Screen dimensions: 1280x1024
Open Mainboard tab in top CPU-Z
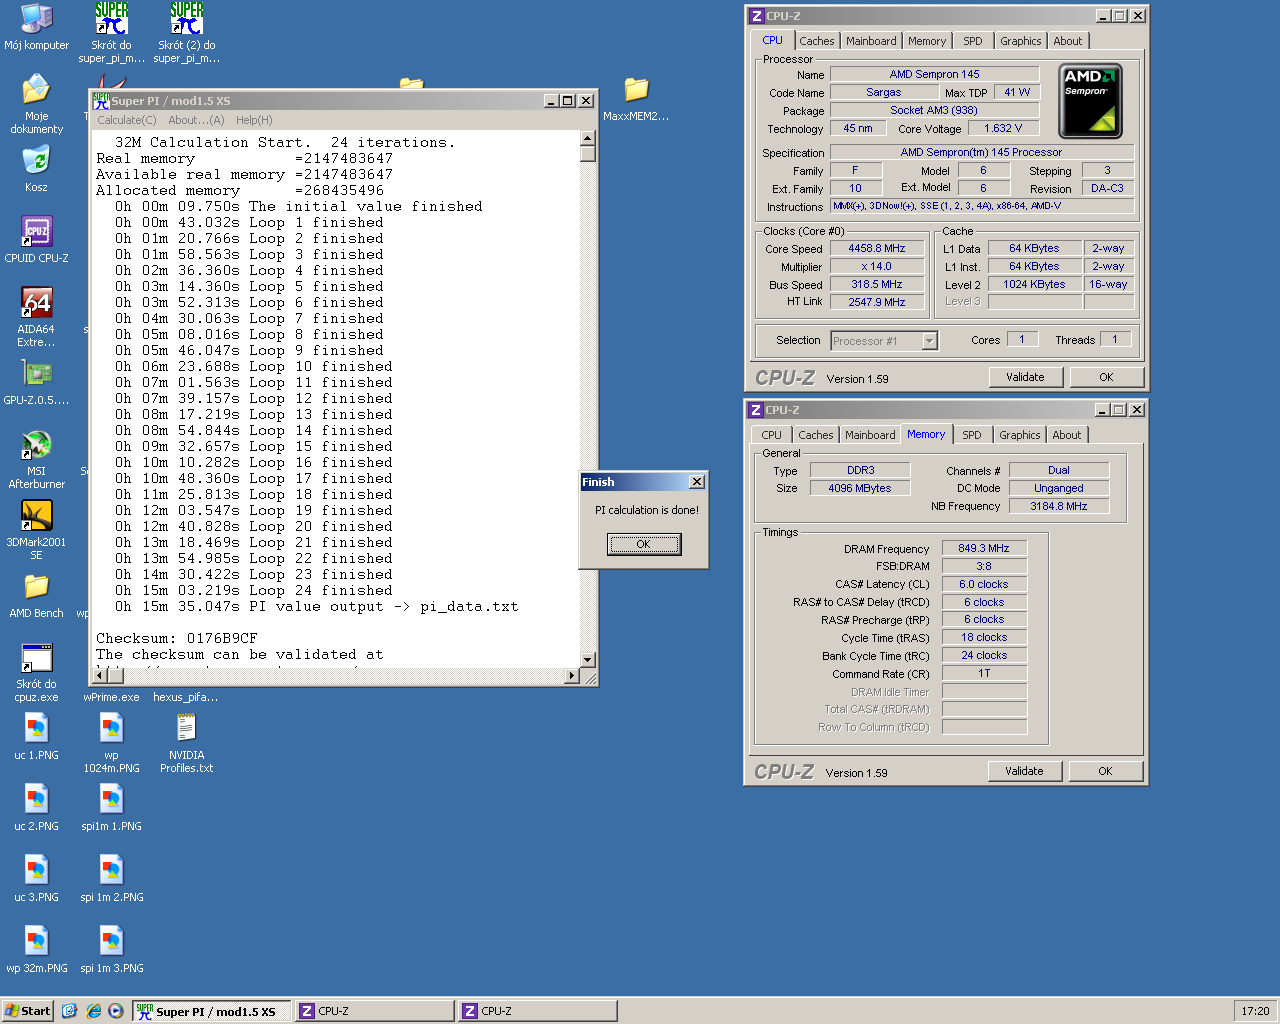point(871,41)
